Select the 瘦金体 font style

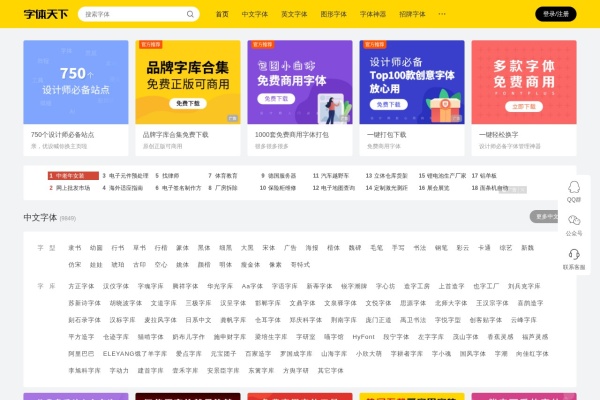point(250,264)
